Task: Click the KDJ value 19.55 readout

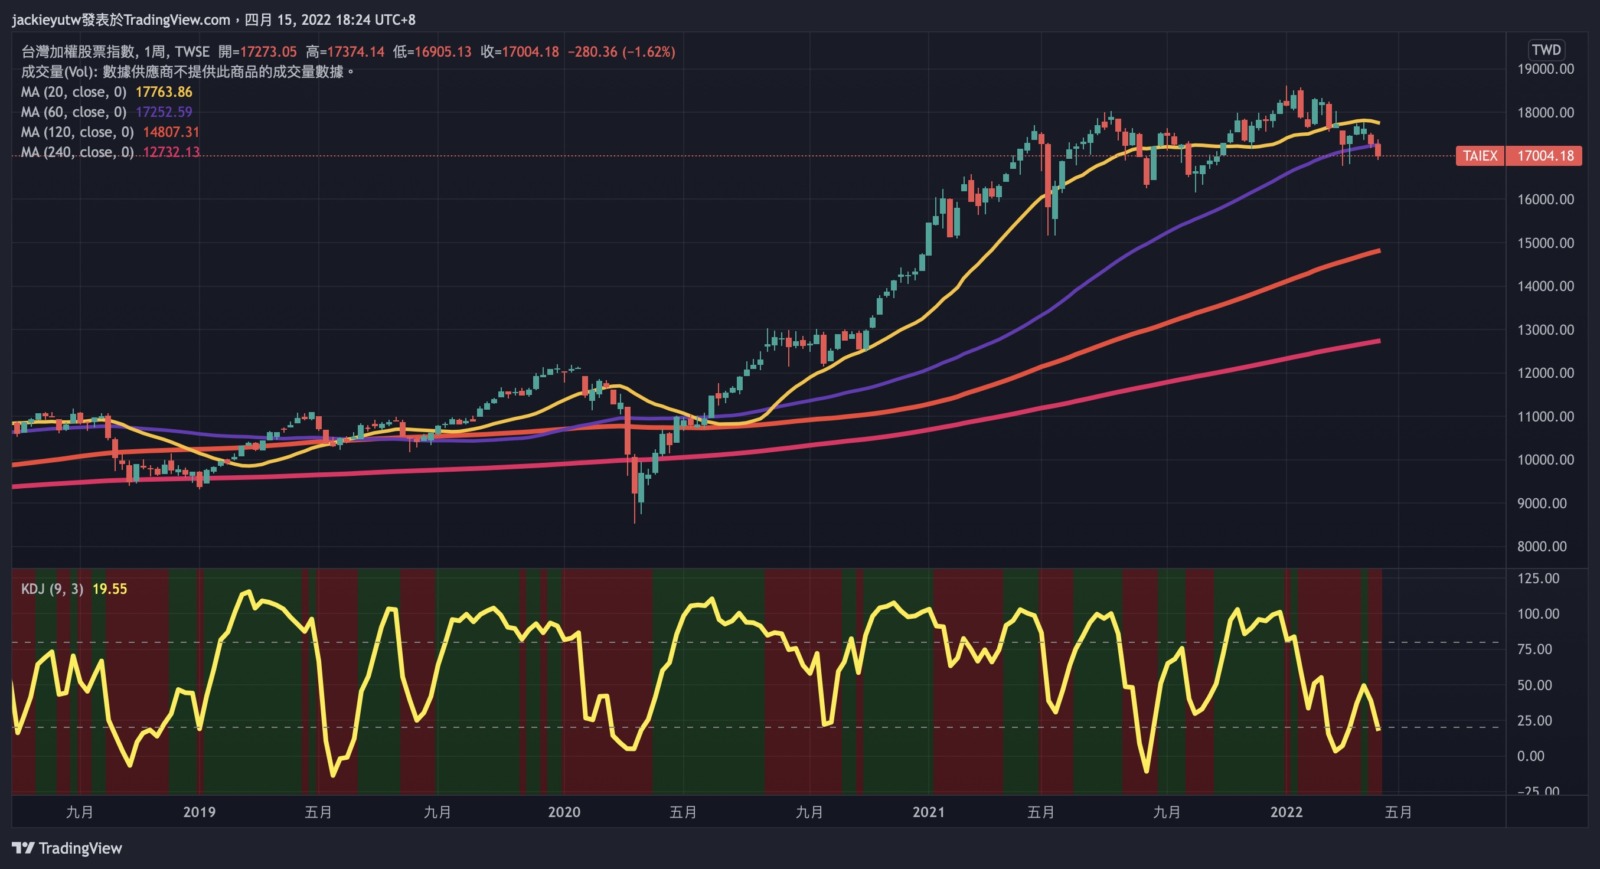Action: tap(110, 589)
